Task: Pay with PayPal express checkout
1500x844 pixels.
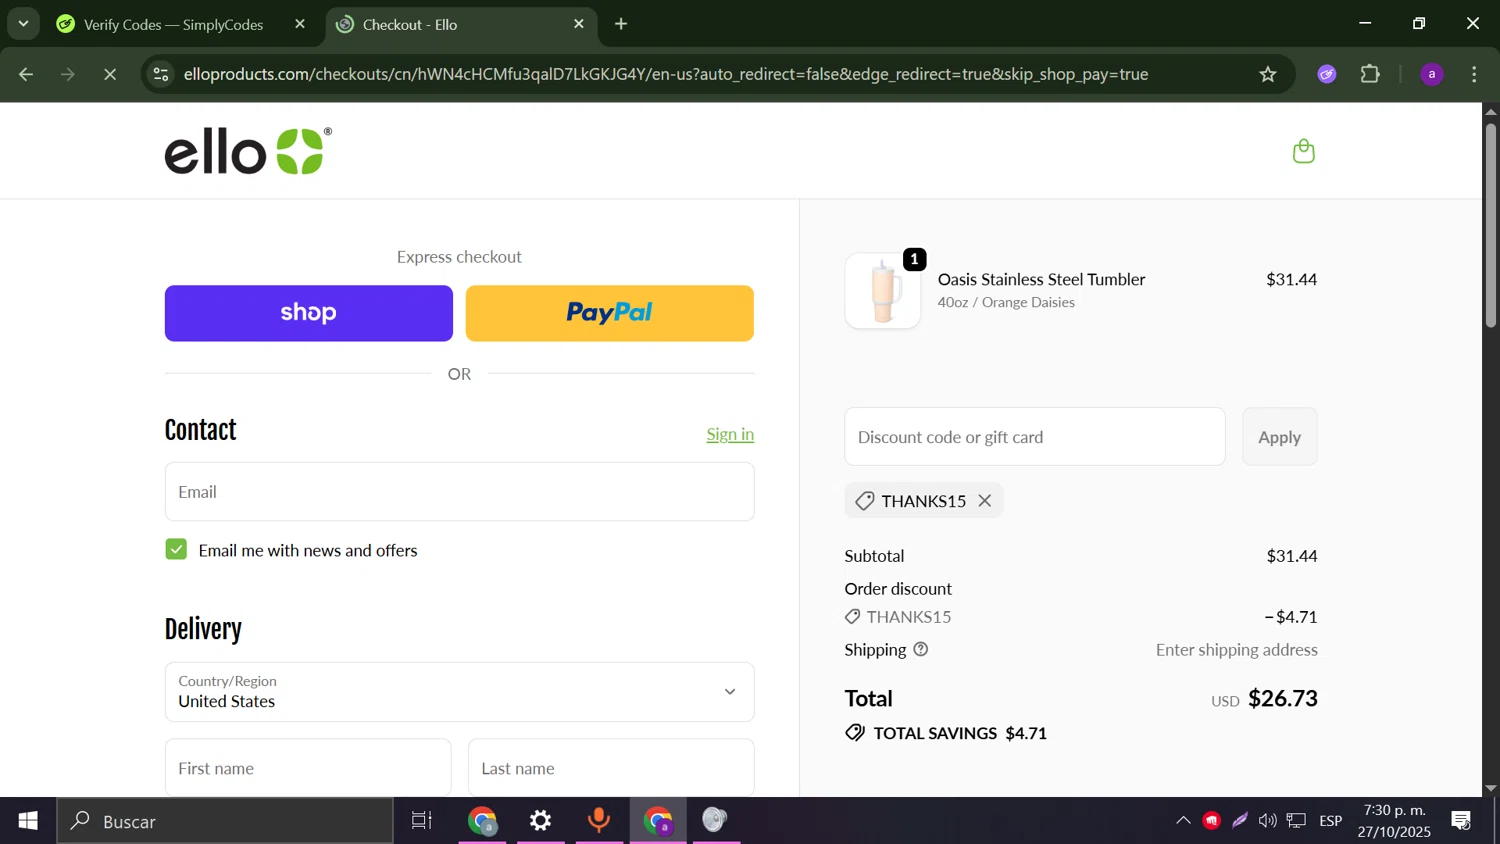Action: 609,313
